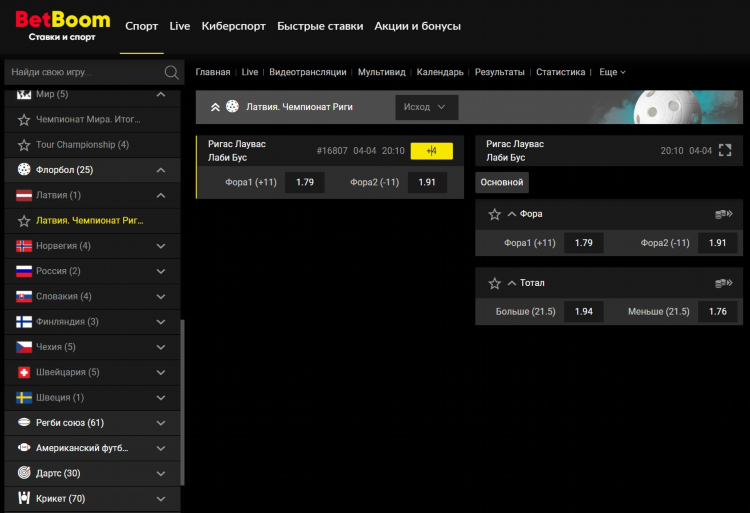Favorite Латвия. Чемпионат Риг star in sidebar
Screen dimensions: 750x513
pyautogui.click(x=24, y=221)
